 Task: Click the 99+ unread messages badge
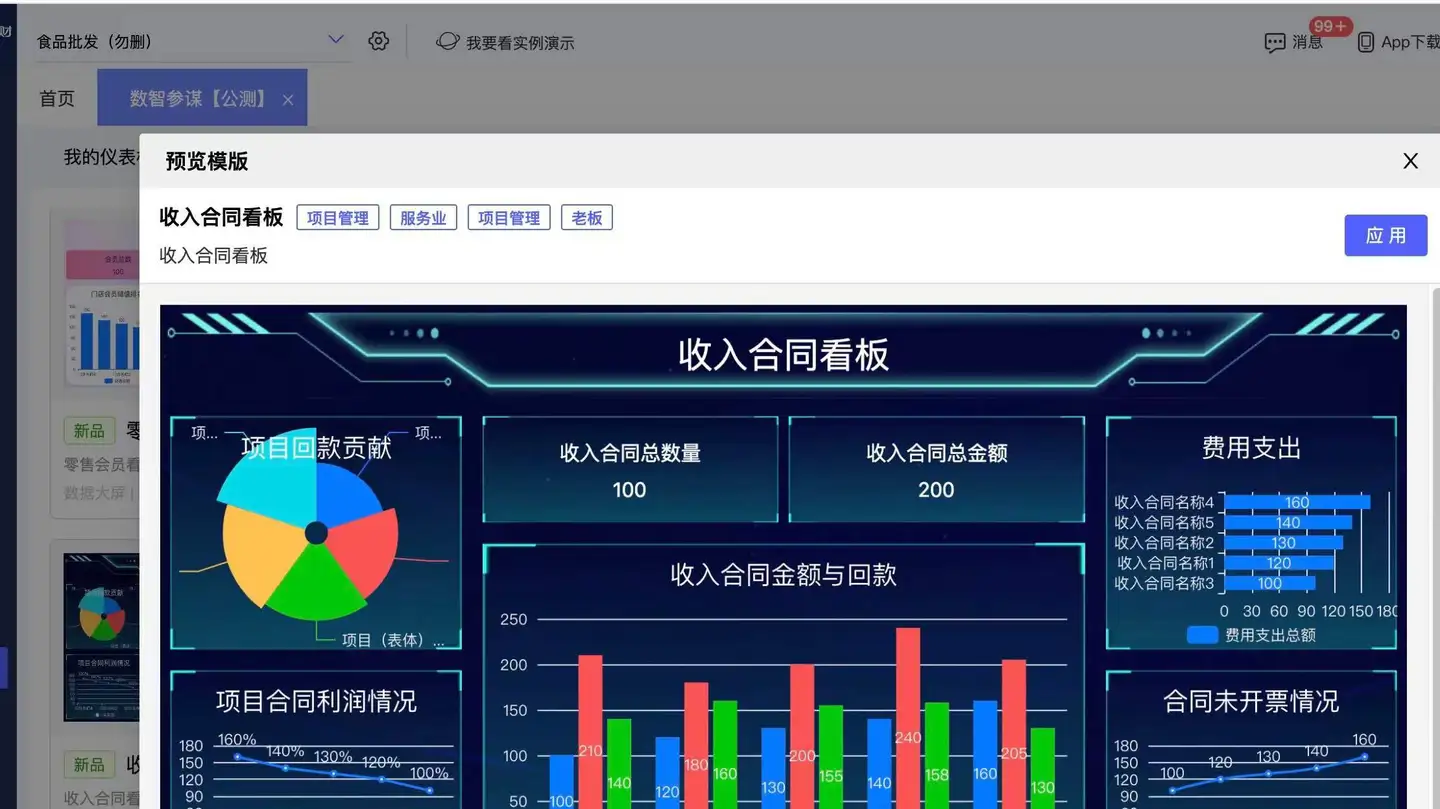[x=1330, y=26]
